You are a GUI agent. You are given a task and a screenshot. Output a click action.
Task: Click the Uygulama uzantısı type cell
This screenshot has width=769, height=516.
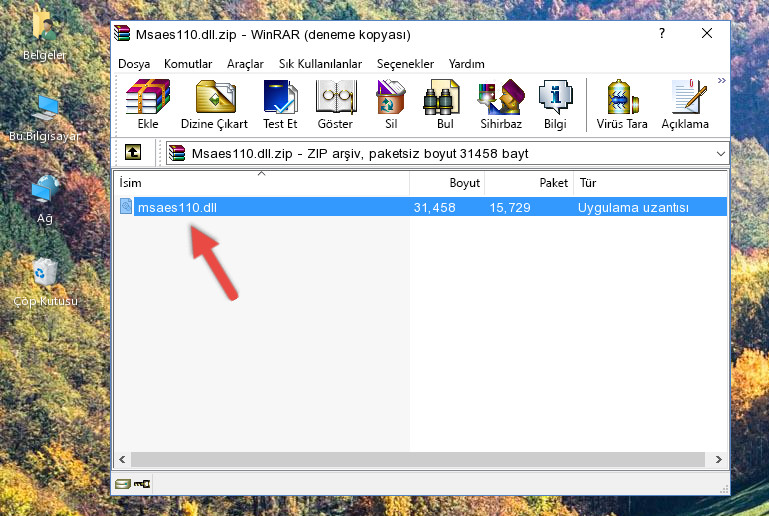point(633,207)
